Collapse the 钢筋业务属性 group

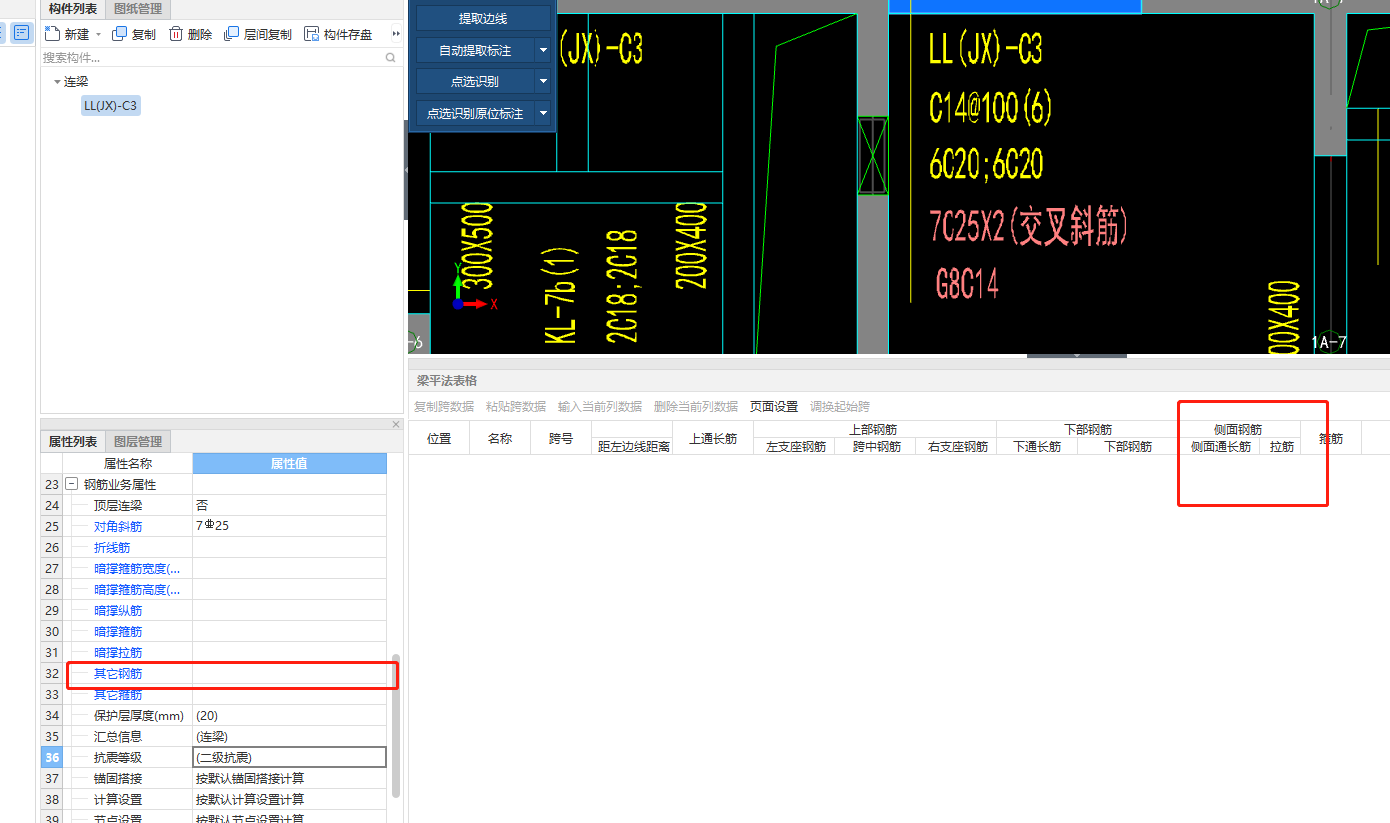[71, 484]
